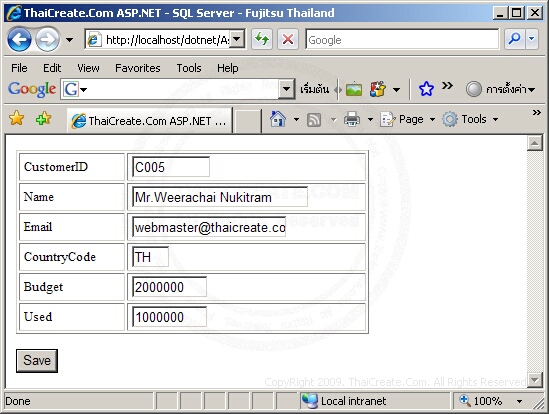Click Add to Favorites icon

43,119
